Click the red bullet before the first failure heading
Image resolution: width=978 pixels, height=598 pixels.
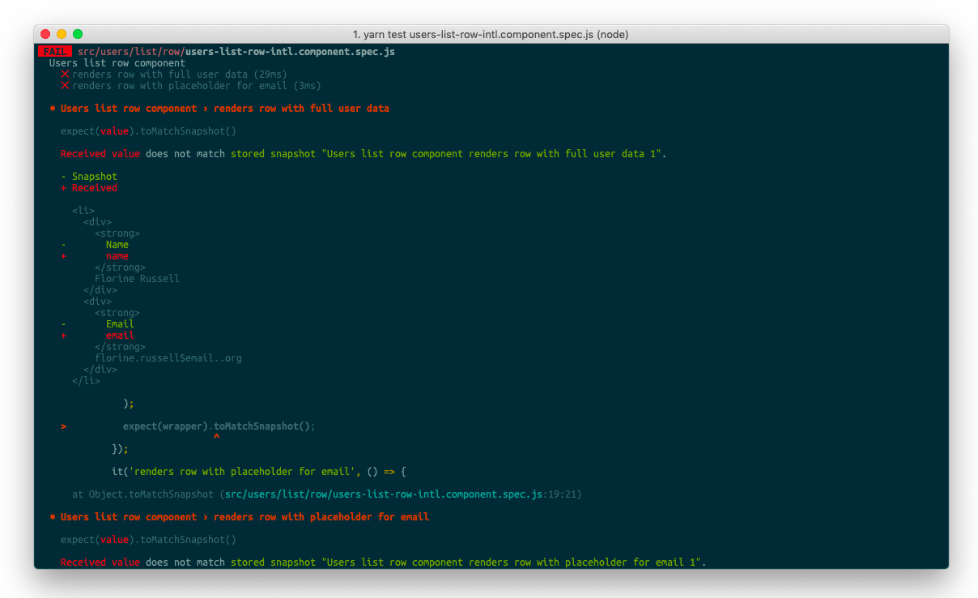52,109
